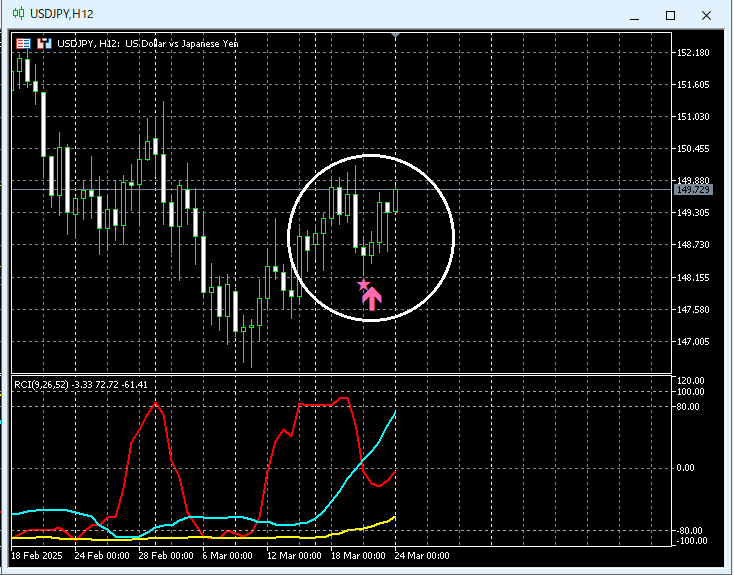Click the 18 Mar 00:00 date label
Viewport: 734px width, 575px height.
pyautogui.click(x=358, y=556)
